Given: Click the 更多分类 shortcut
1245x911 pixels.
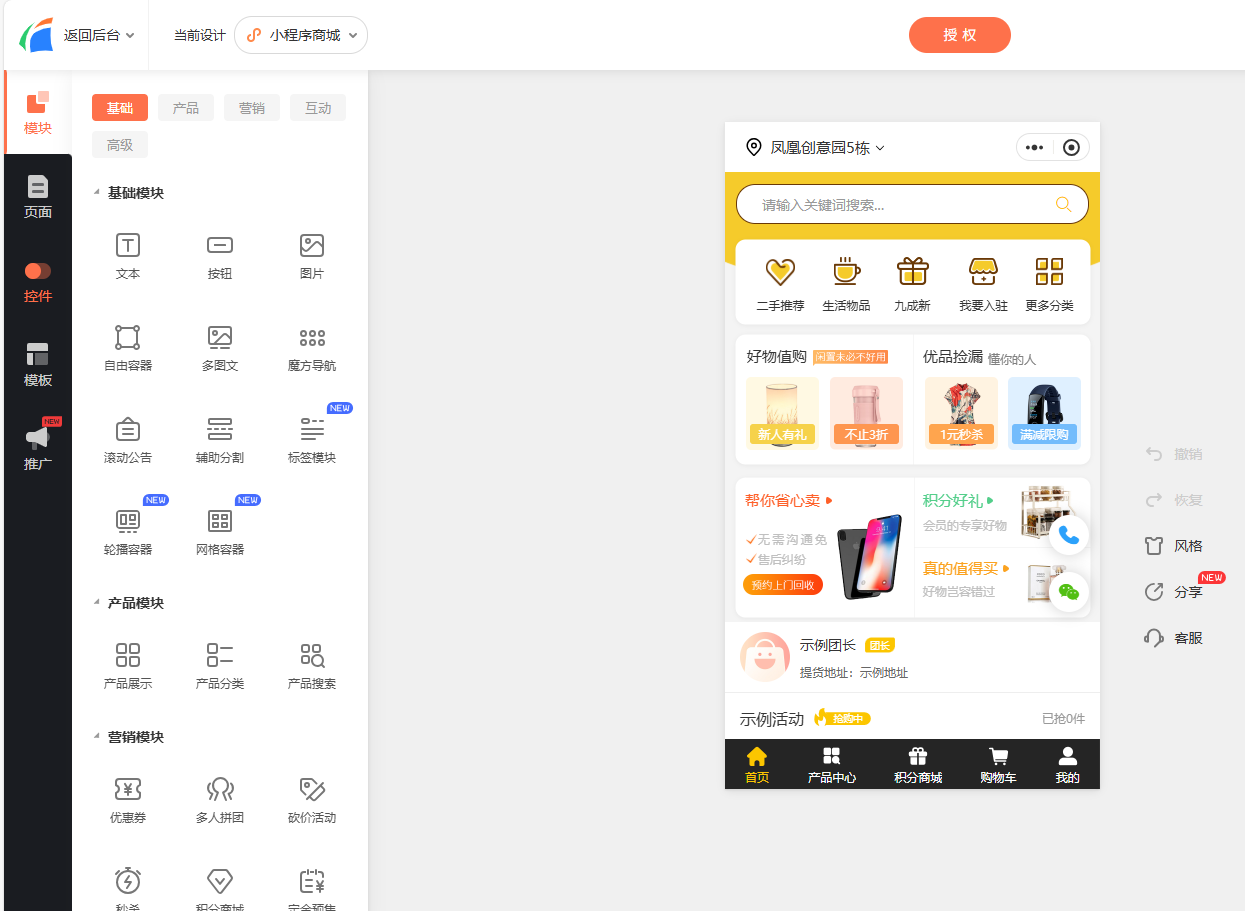Looking at the screenshot, I should [x=1049, y=284].
